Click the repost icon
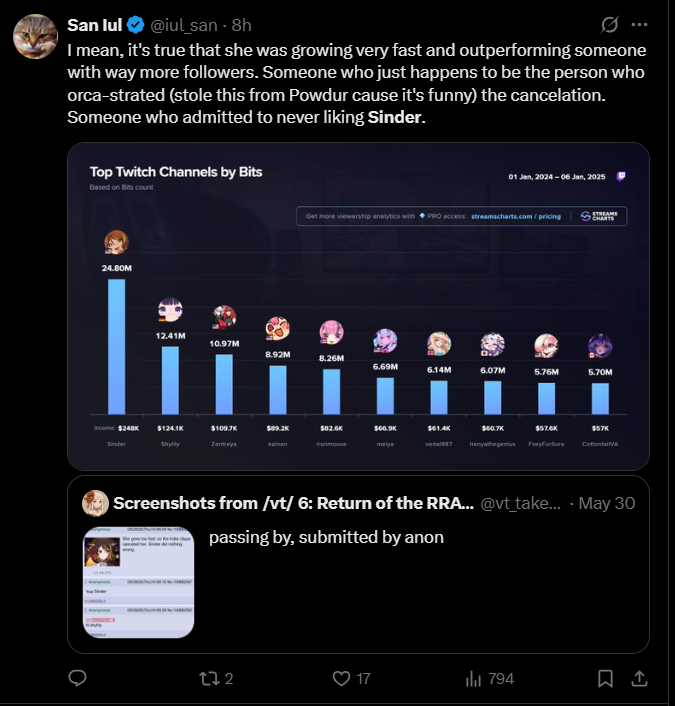 click(x=209, y=678)
